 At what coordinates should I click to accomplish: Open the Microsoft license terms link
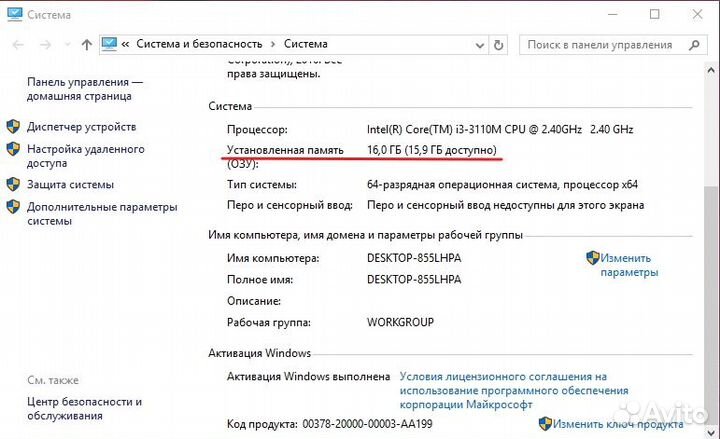tap(514, 390)
